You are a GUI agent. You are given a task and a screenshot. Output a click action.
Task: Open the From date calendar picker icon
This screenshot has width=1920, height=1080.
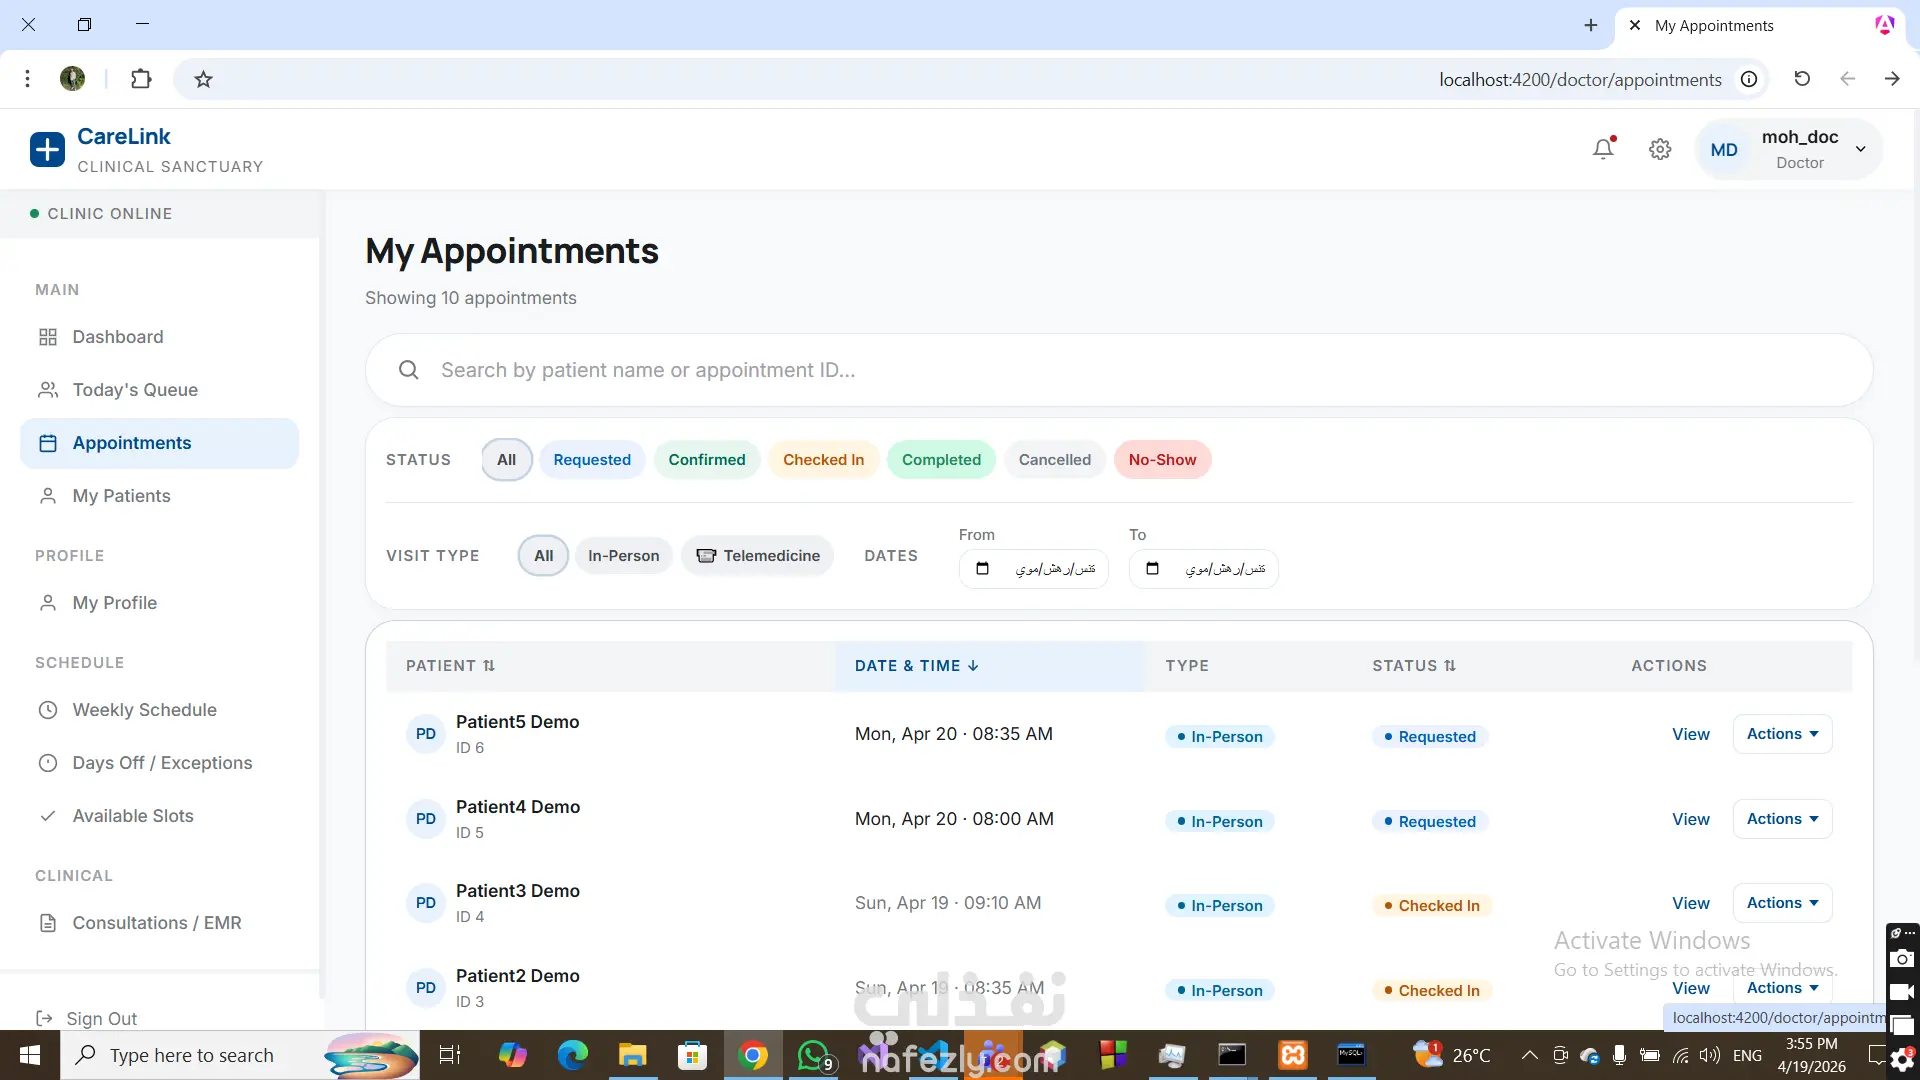tap(982, 568)
